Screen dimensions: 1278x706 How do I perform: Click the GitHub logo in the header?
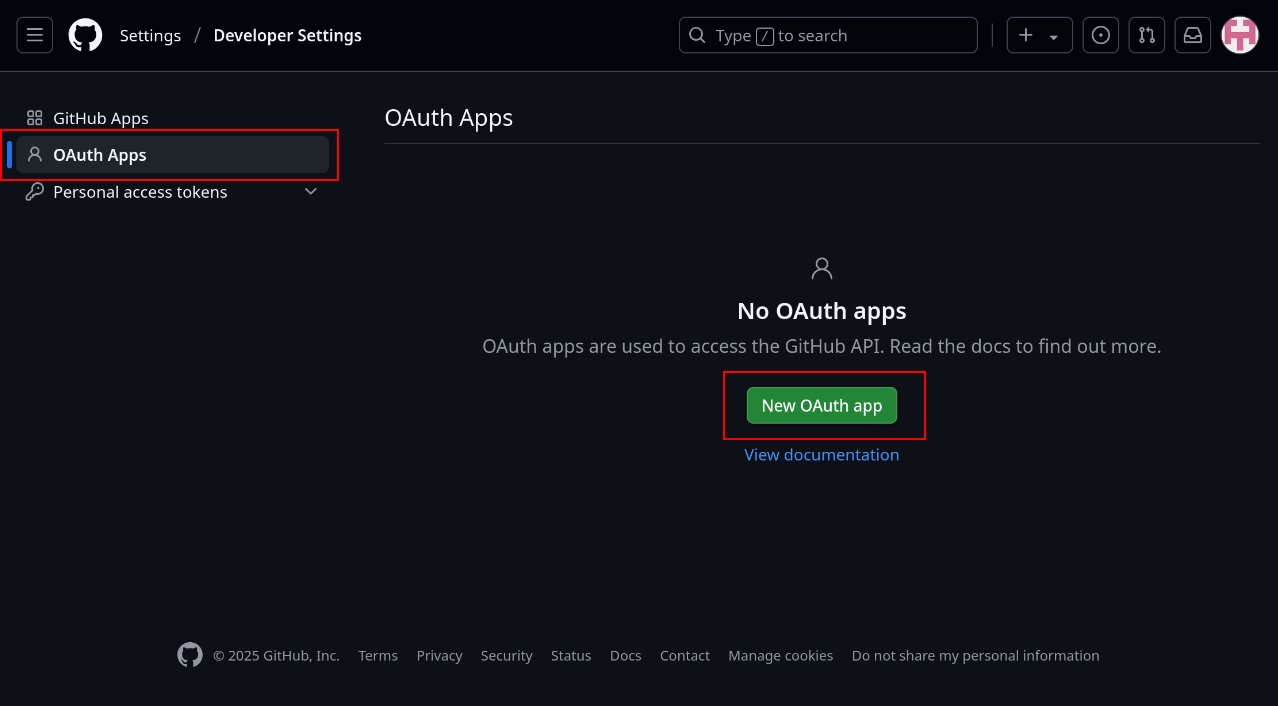pos(85,35)
